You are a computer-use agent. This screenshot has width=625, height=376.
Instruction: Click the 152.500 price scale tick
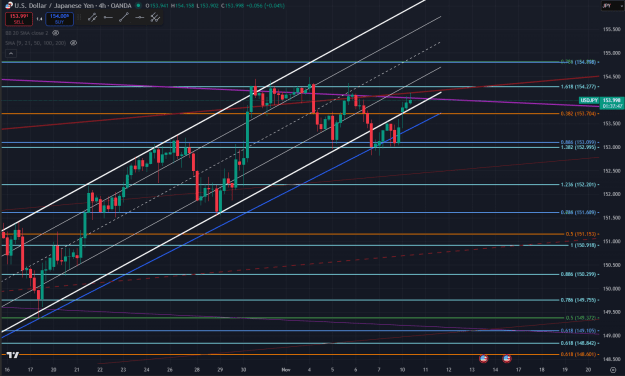(611, 171)
